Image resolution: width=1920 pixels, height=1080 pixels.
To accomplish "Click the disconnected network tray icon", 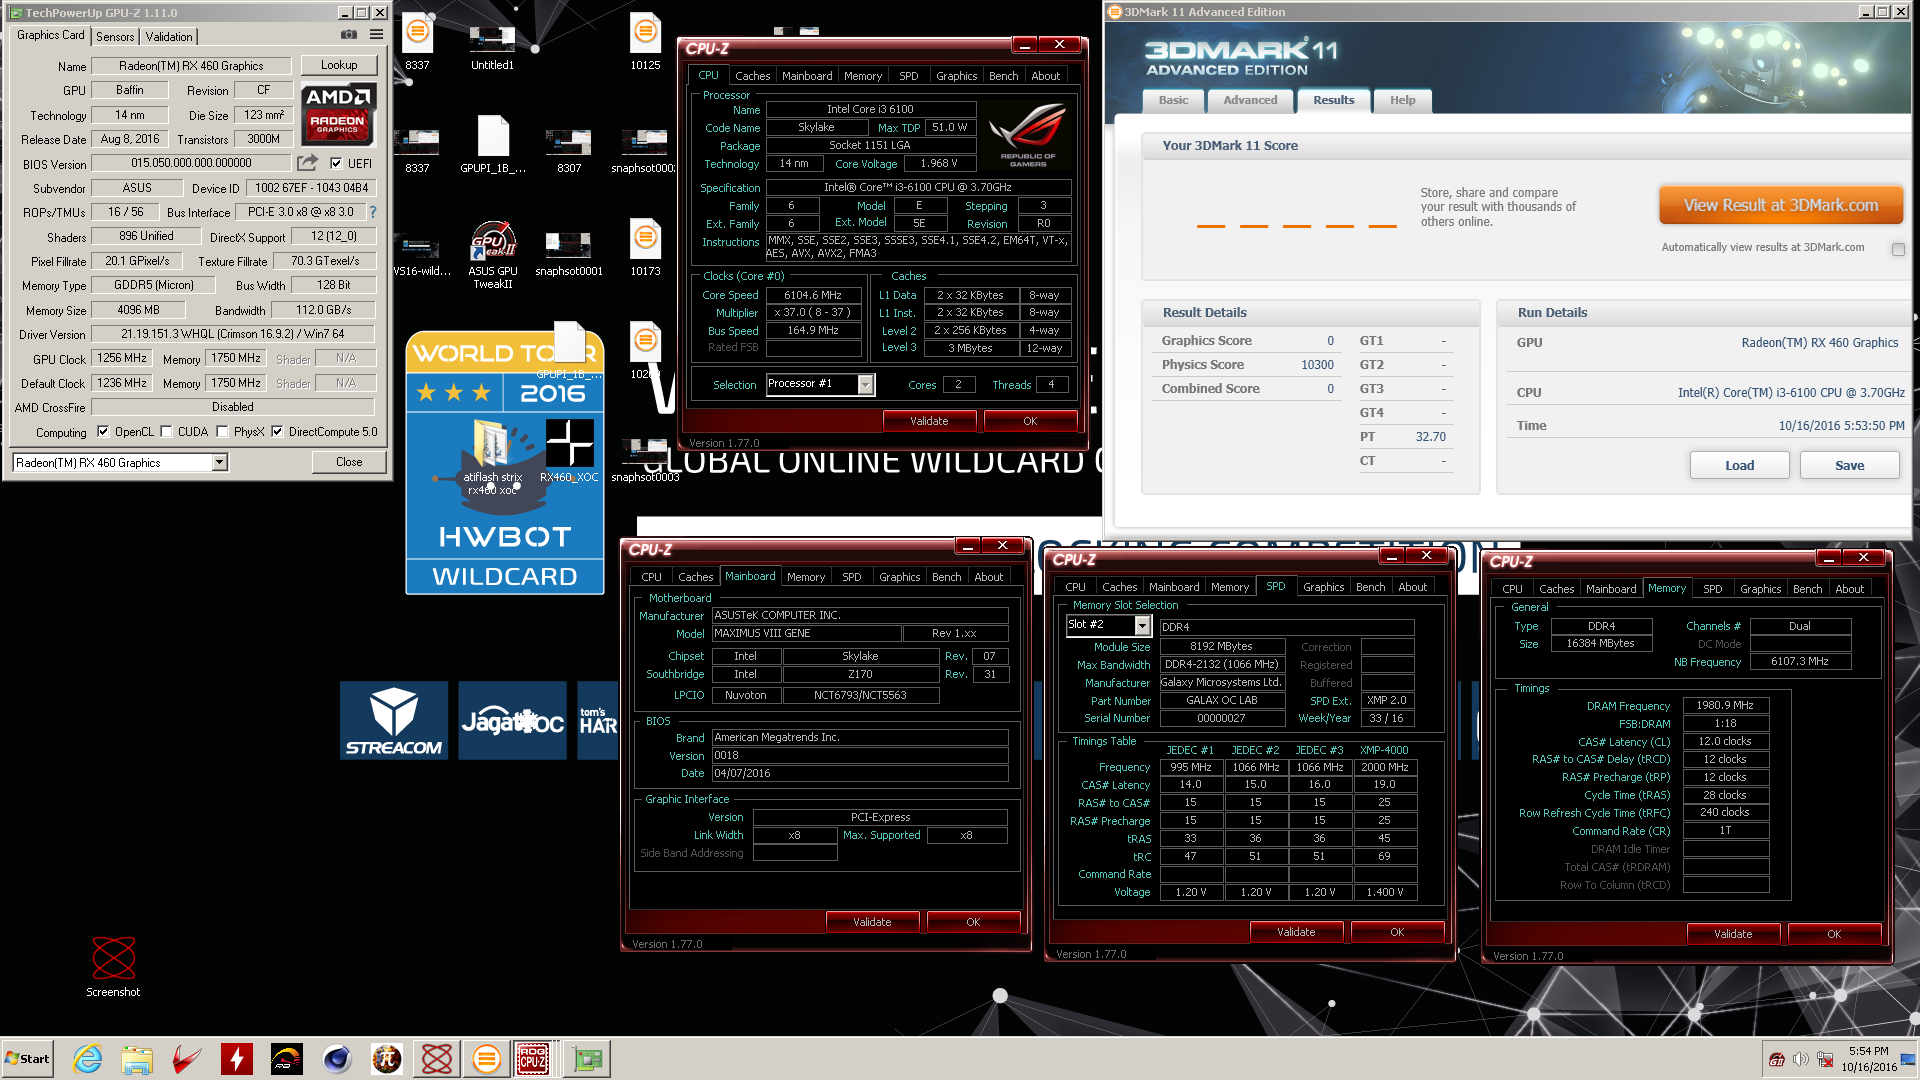I will pyautogui.click(x=1825, y=1059).
